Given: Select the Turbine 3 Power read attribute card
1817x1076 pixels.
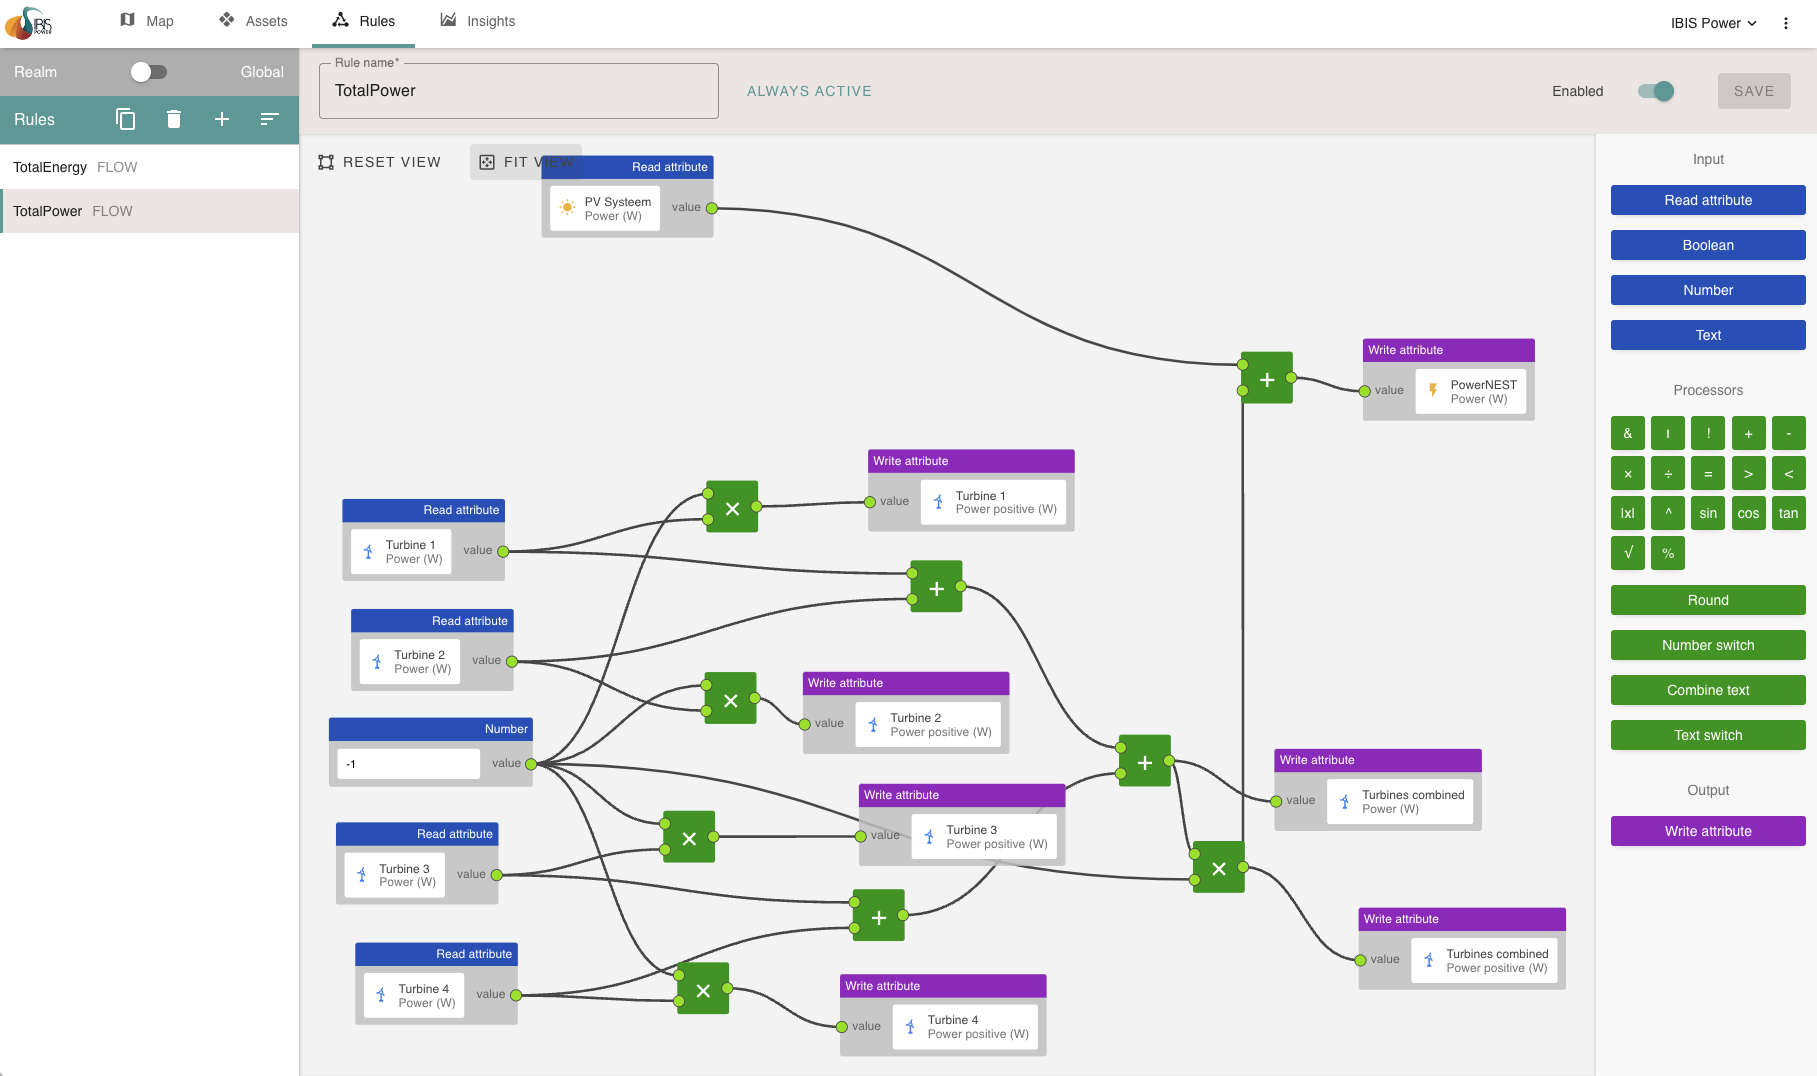Looking at the screenshot, I should coord(395,875).
